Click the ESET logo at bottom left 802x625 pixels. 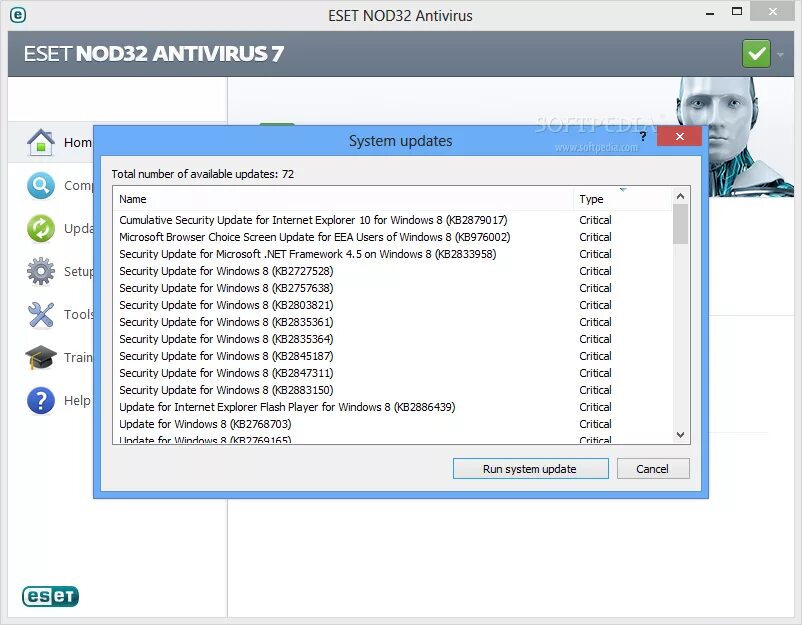[50, 596]
